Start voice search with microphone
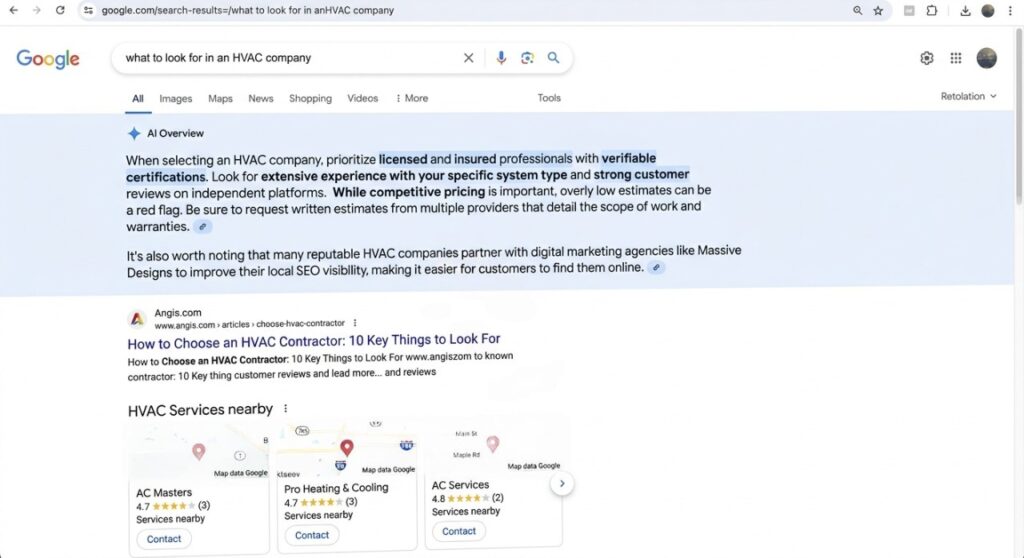 pos(501,57)
